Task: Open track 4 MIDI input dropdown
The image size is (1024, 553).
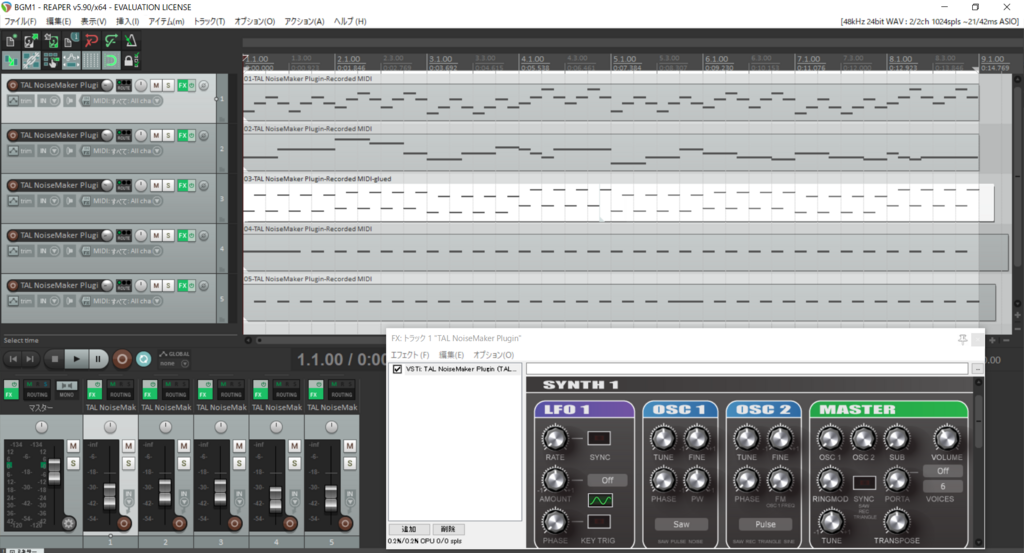Action: (157, 251)
